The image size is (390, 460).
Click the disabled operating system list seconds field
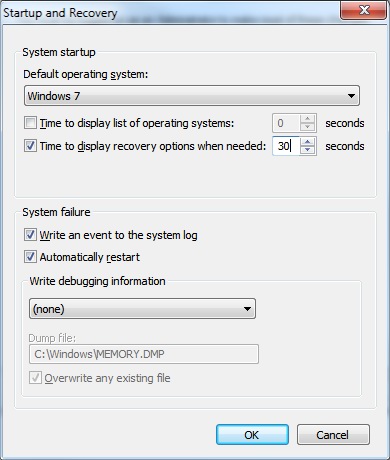click(286, 123)
